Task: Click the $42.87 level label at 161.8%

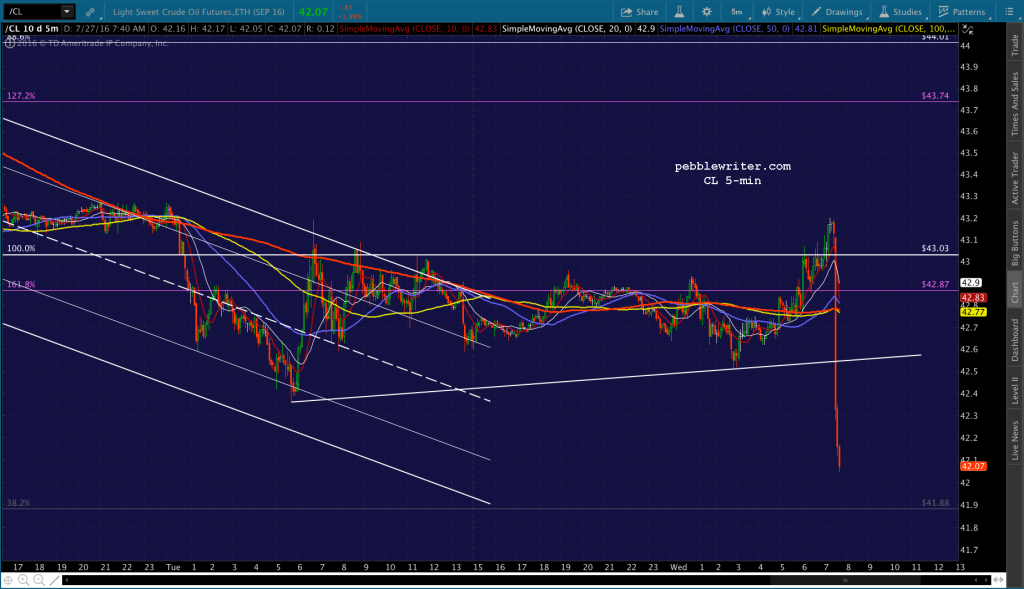Action: click(935, 285)
